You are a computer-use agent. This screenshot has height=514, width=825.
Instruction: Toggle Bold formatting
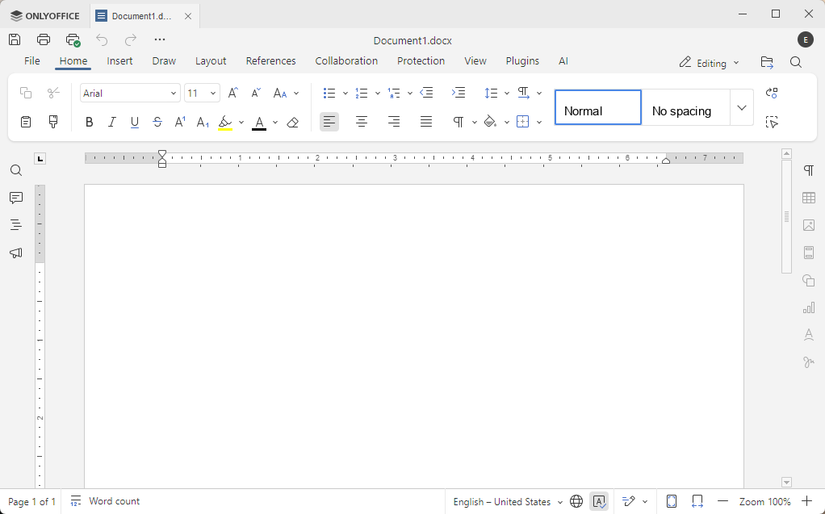(89, 122)
